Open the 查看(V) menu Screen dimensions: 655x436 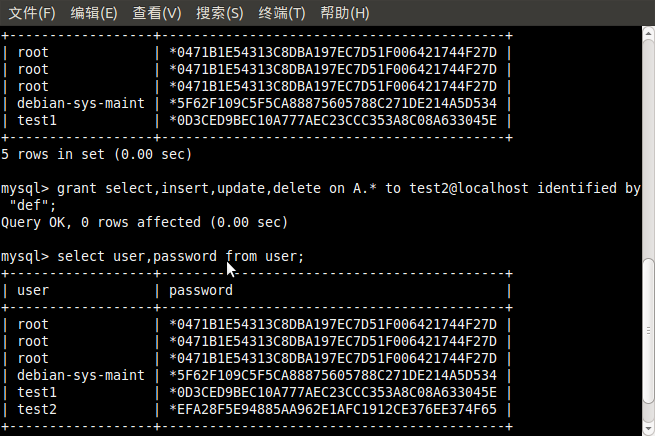[157, 13]
